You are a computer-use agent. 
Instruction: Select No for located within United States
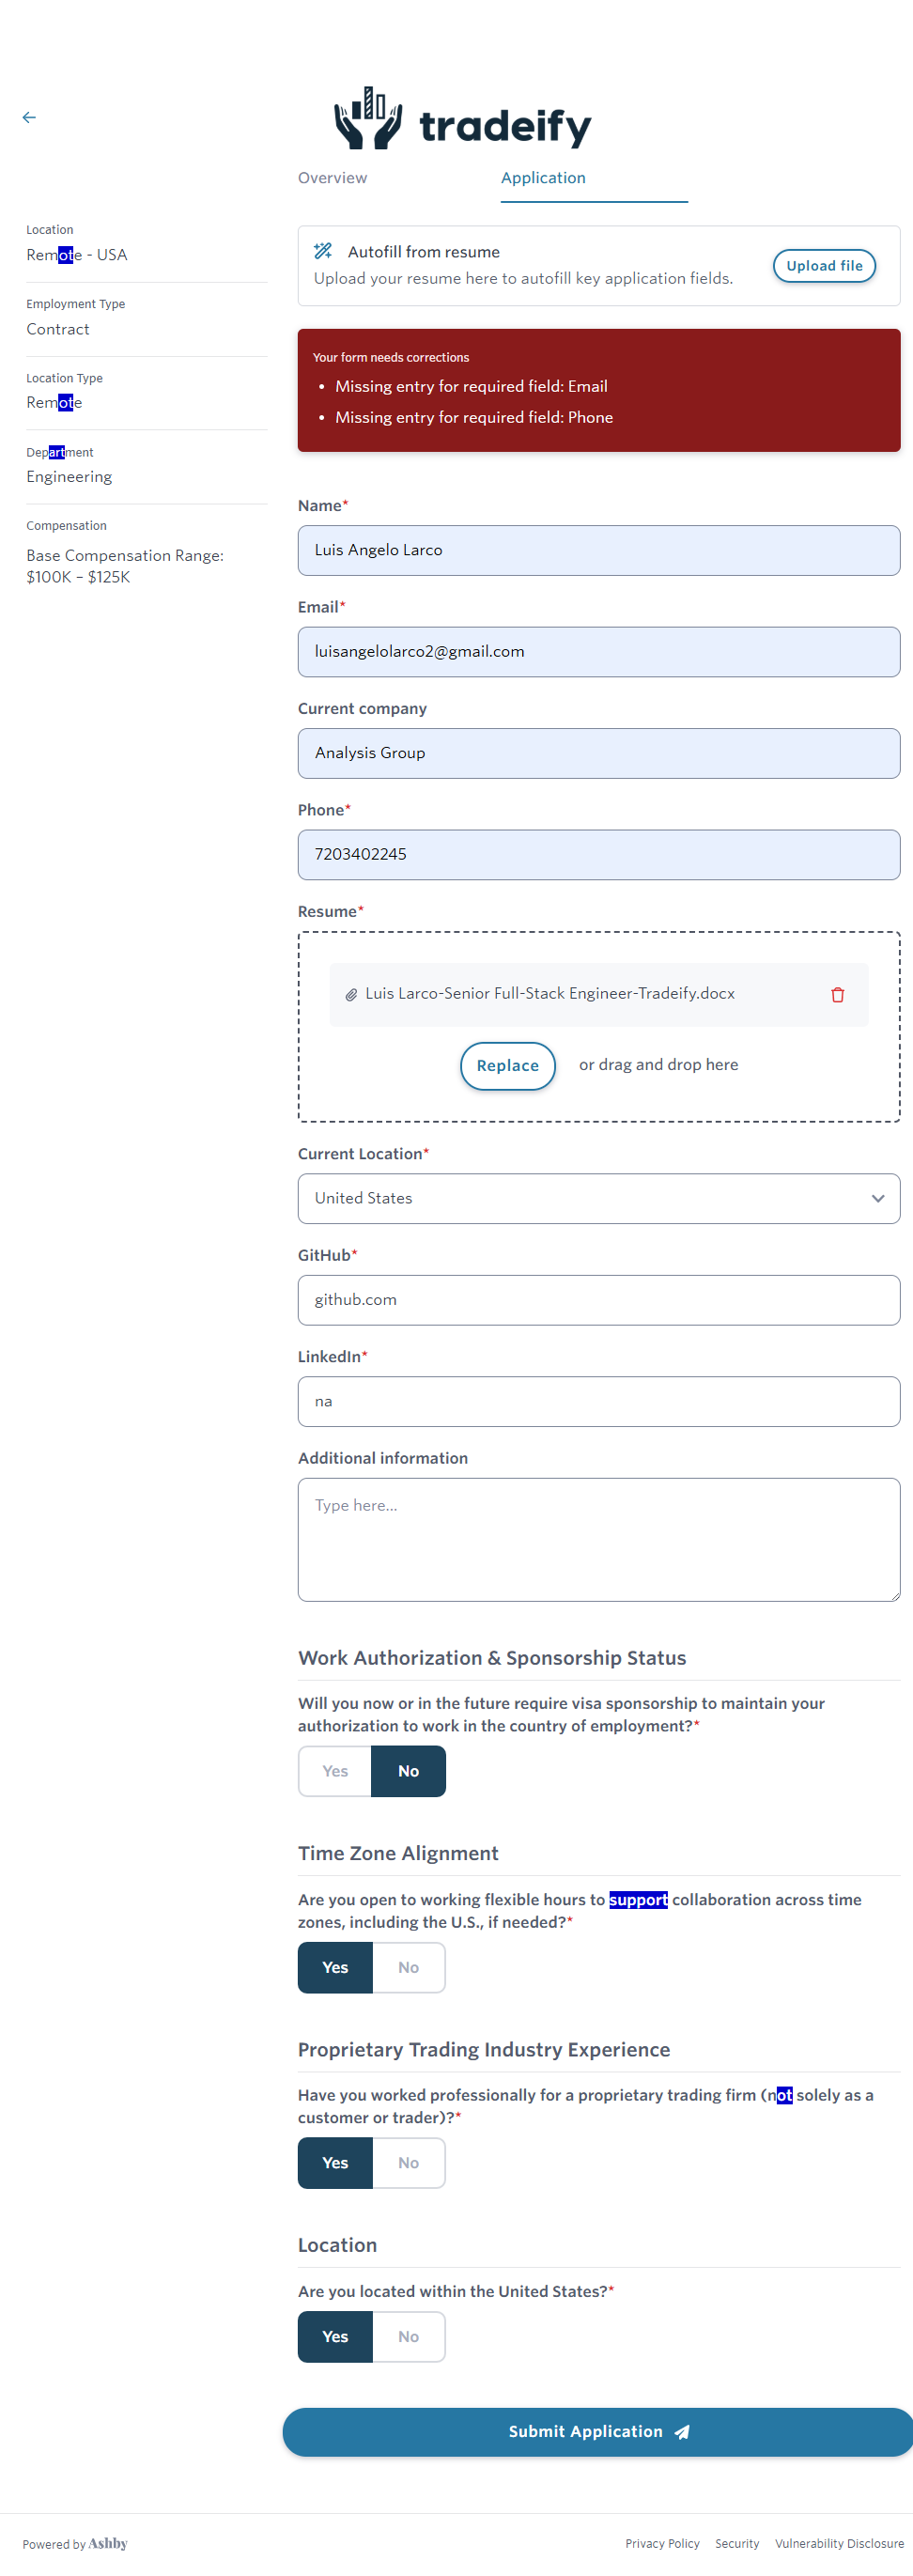pos(408,2336)
